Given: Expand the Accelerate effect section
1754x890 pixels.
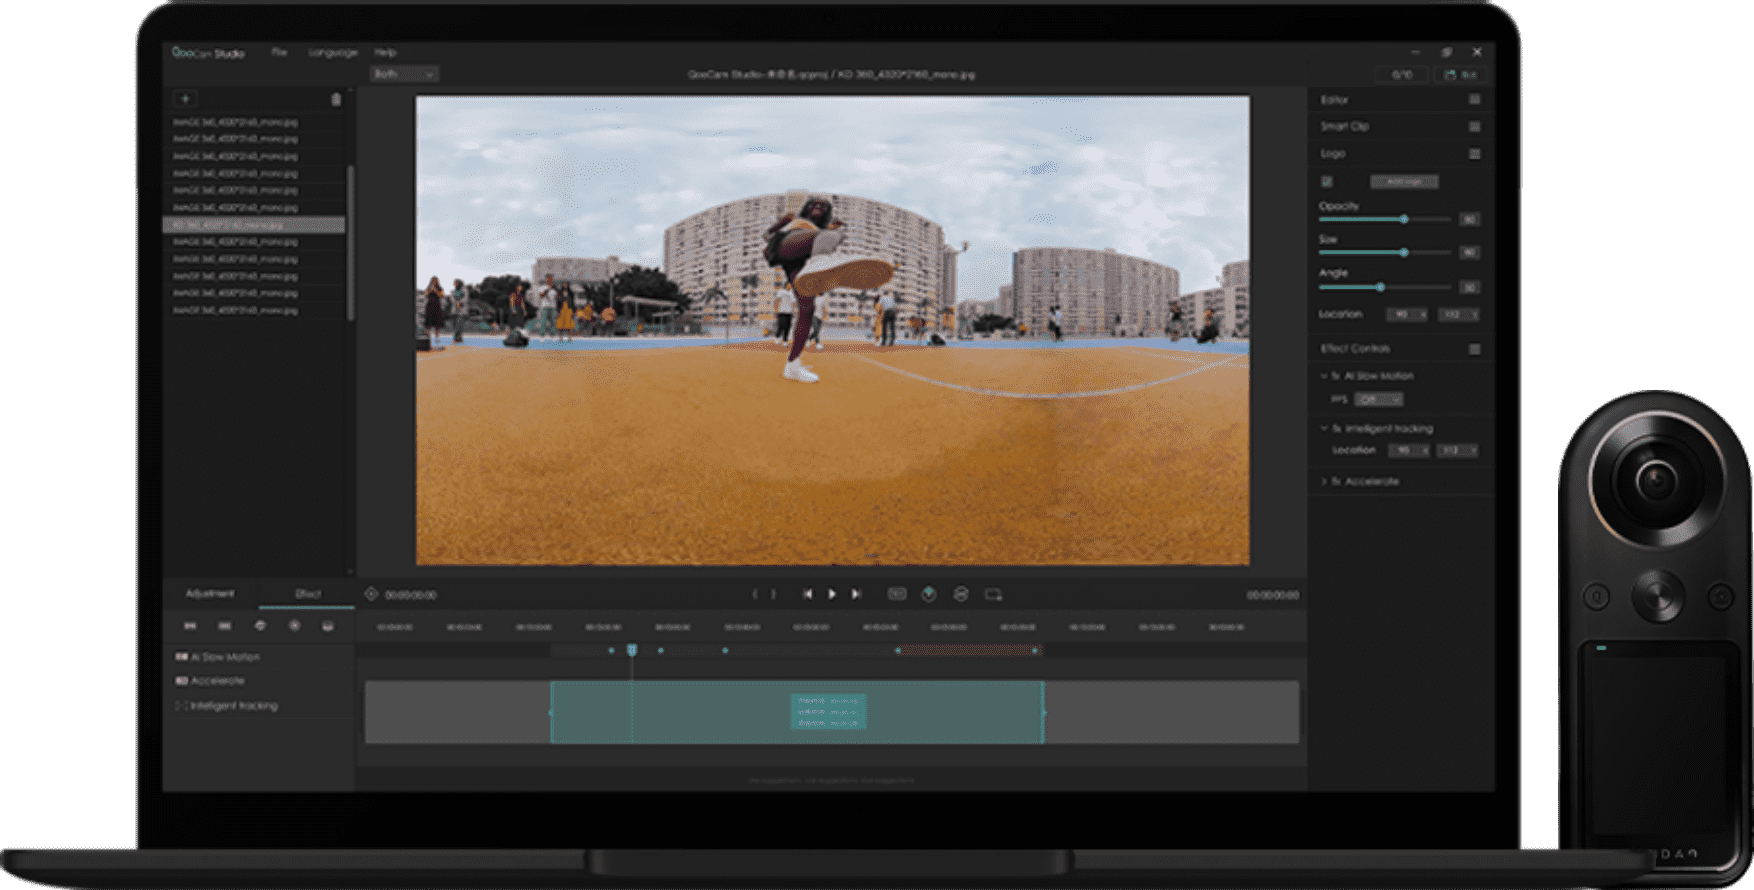Looking at the screenshot, I should point(1324,482).
